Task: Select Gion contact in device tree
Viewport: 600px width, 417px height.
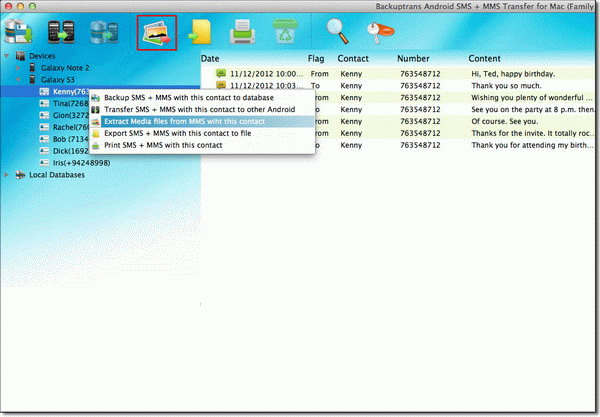Action: (x=71, y=115)
